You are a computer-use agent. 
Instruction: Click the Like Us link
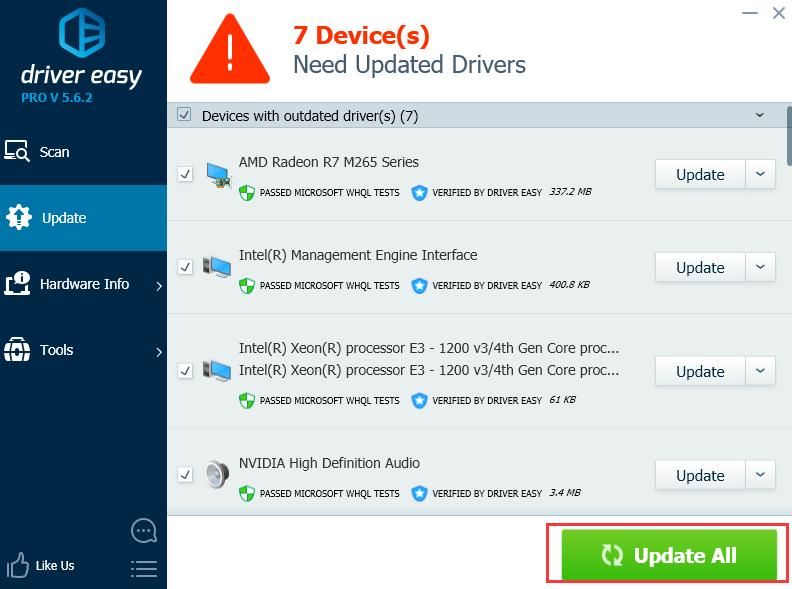pyautogui.click(x=55, y=565)
